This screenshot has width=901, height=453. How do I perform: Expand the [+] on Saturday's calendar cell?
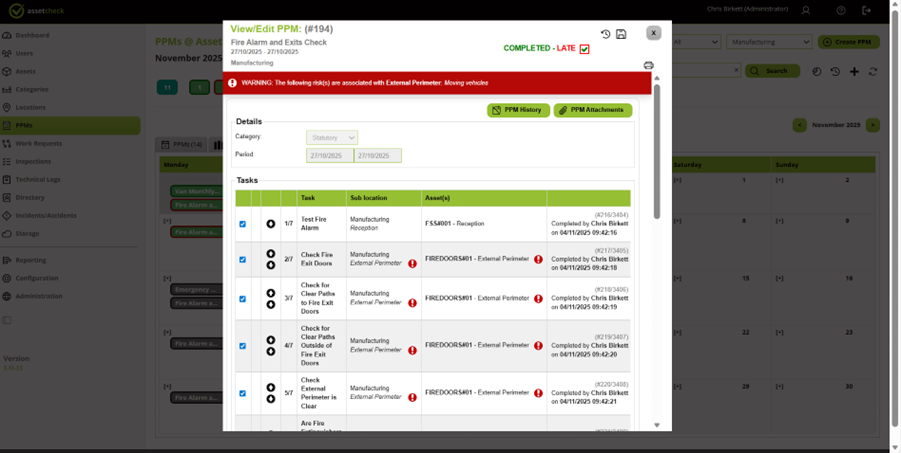pos(680,180)
